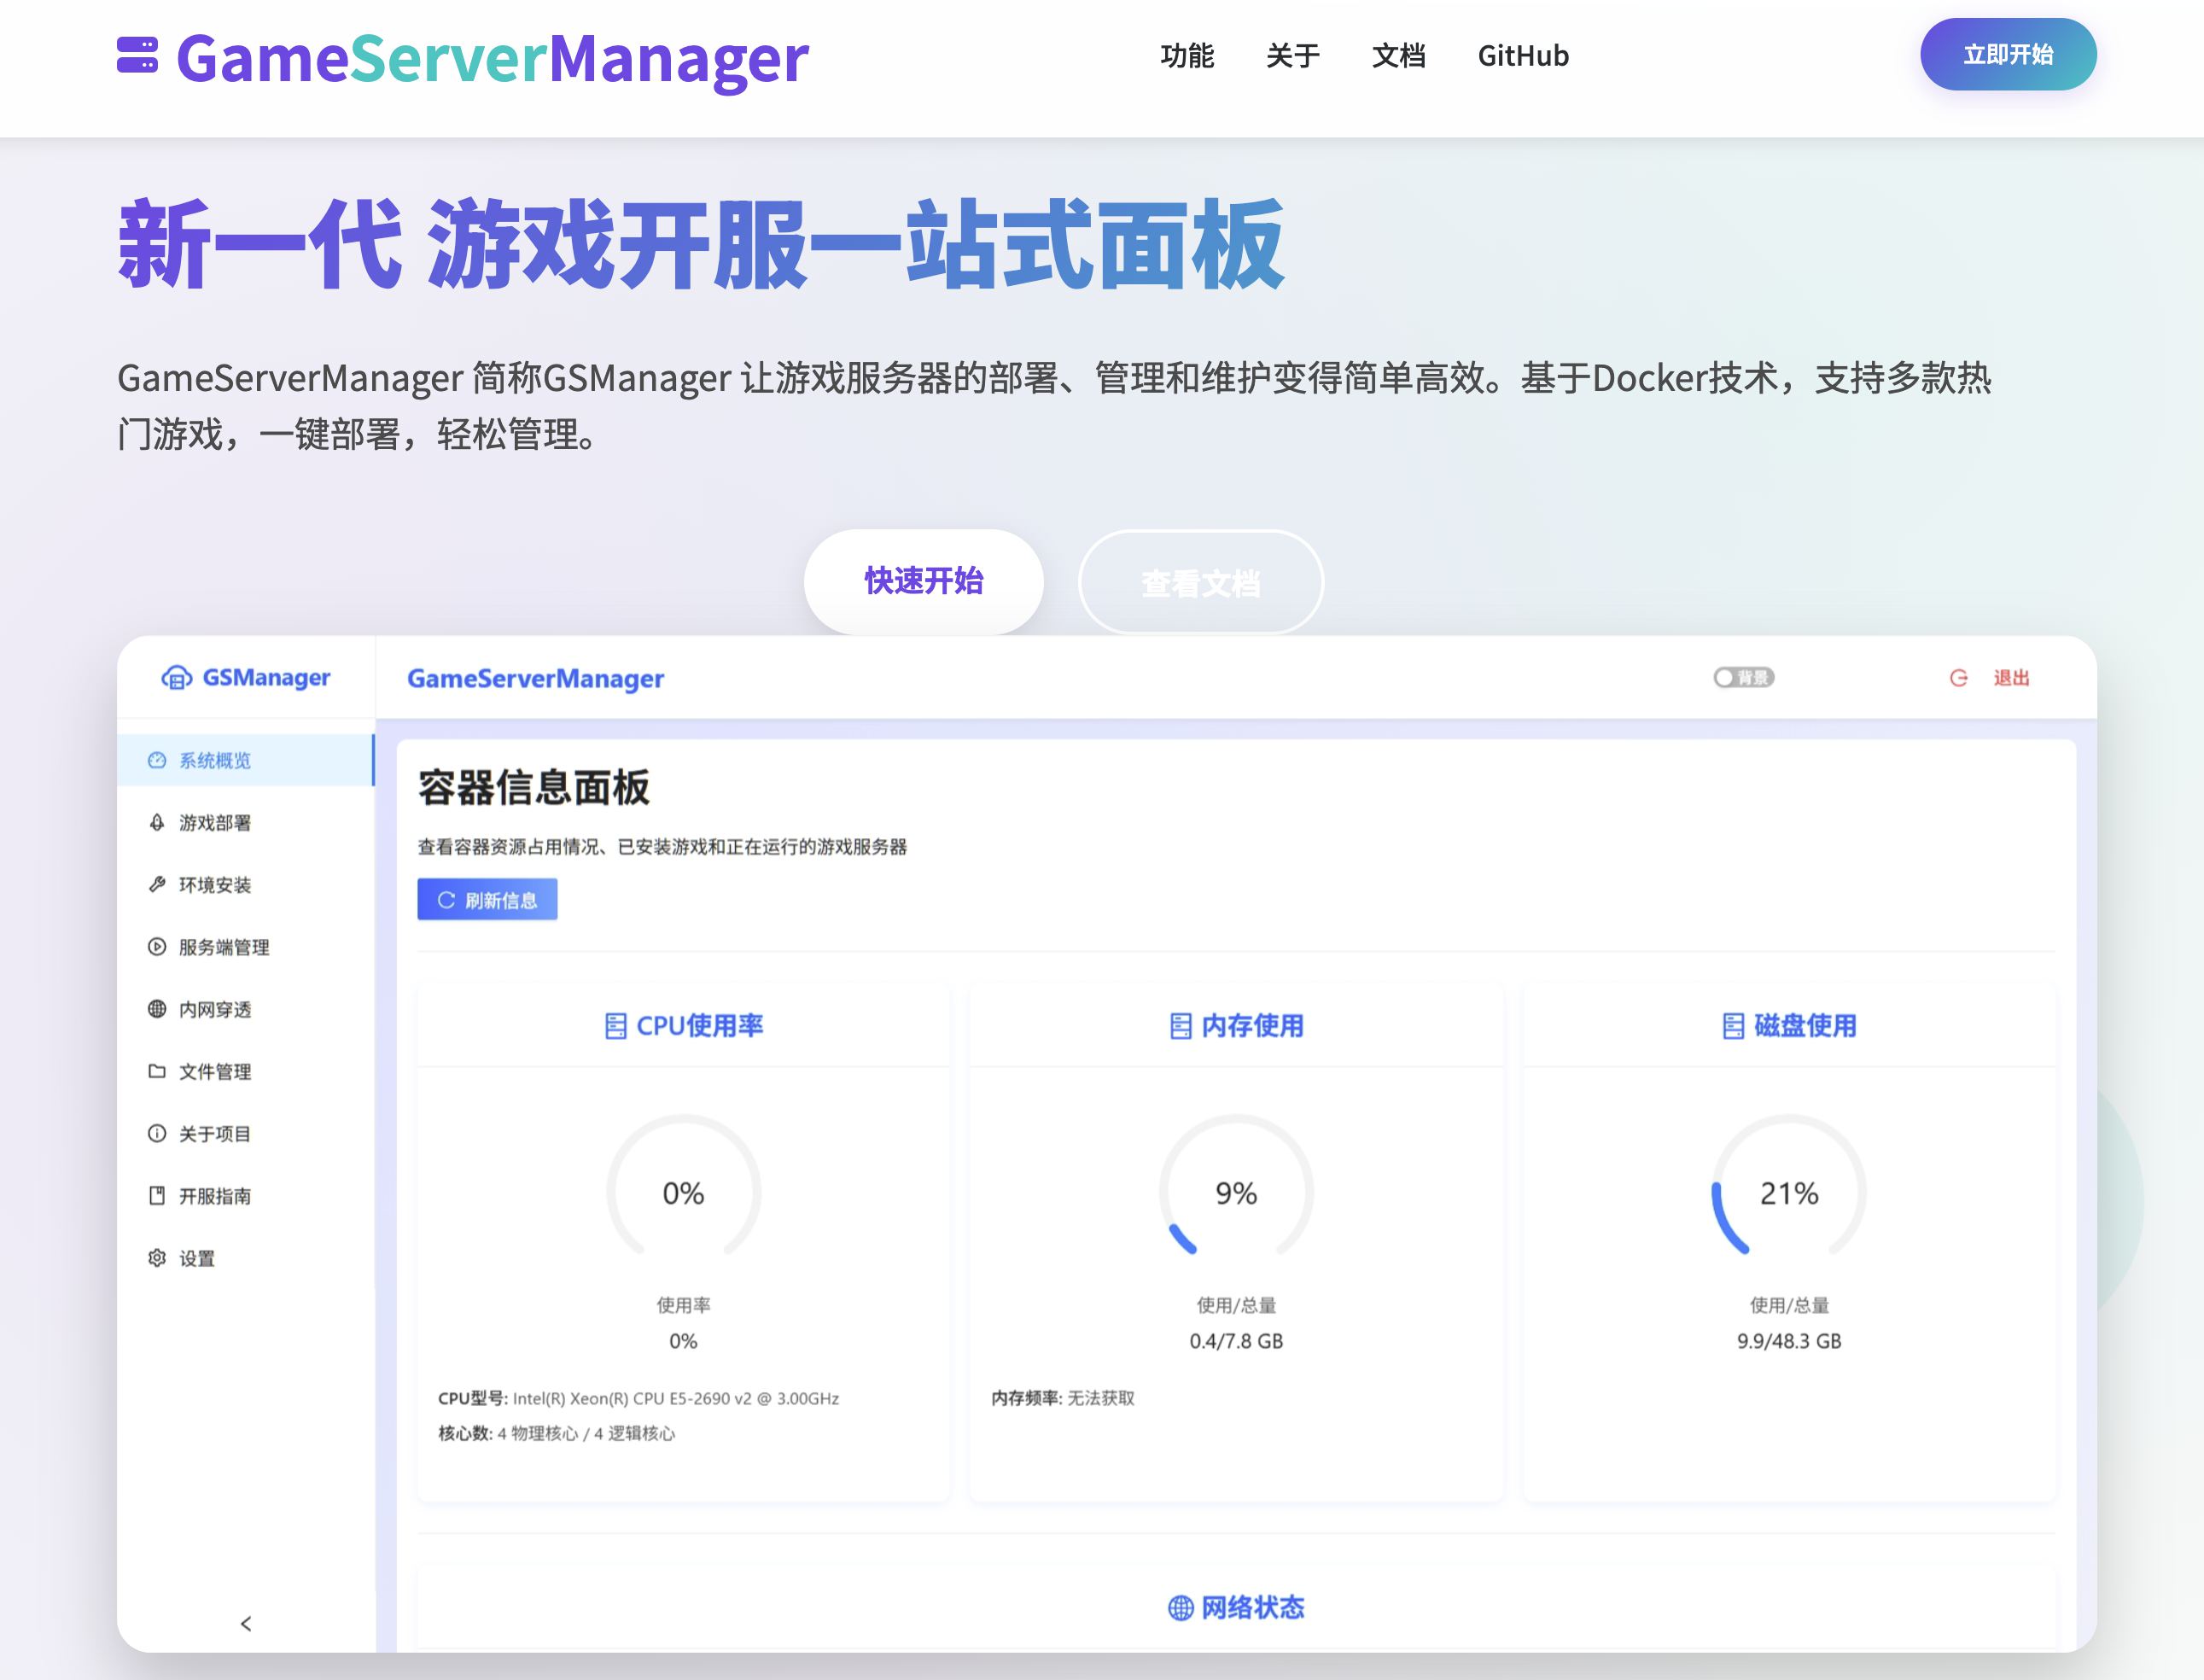Image resolution: width=2204 pixels, height=1680 pixels.
Task: Click the CPU使用率 card title
Action: (700, 1026)
